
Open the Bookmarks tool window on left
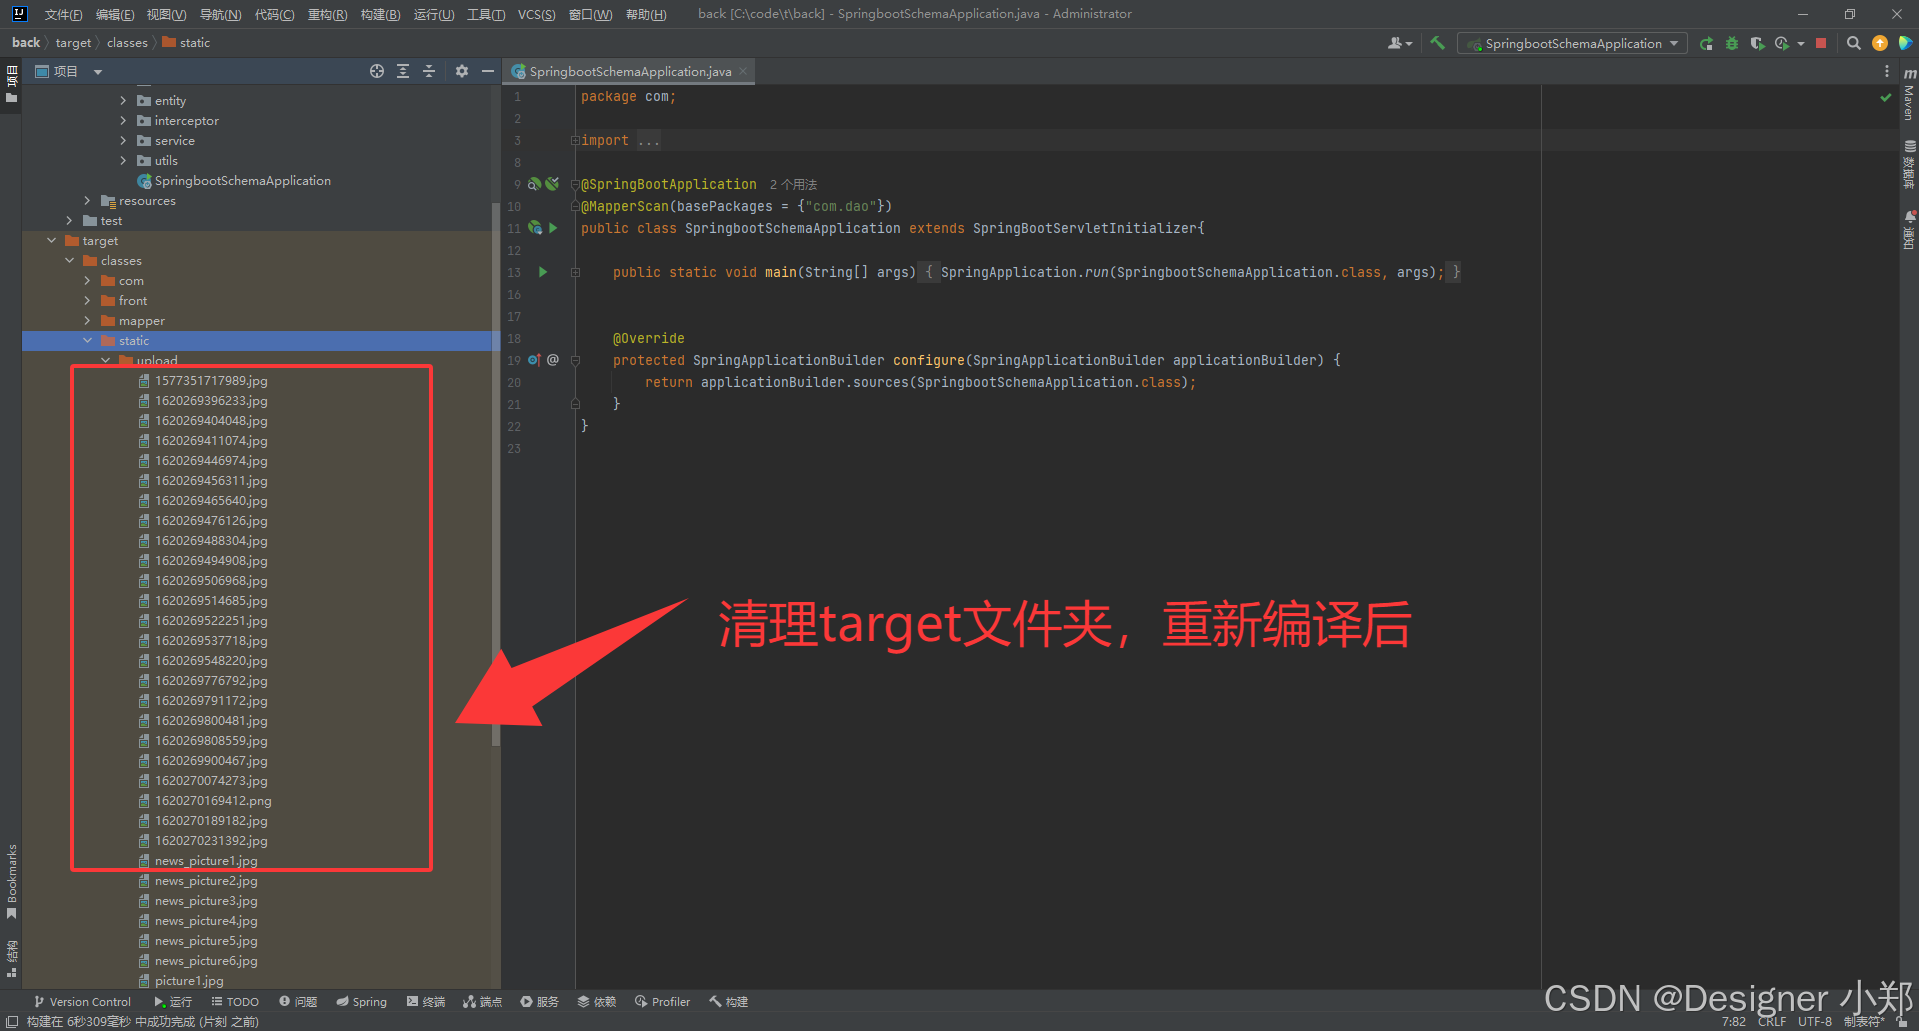pos(11,881)
